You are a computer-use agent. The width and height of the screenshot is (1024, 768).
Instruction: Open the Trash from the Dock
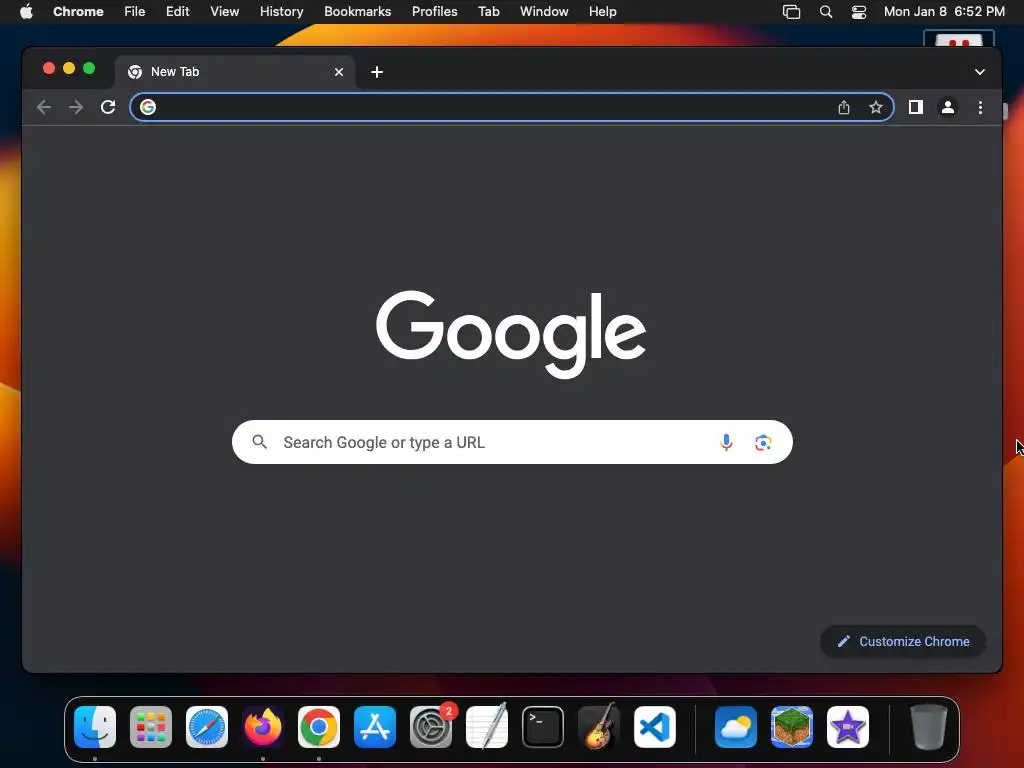pyautogui.click(x=929, y=726)
